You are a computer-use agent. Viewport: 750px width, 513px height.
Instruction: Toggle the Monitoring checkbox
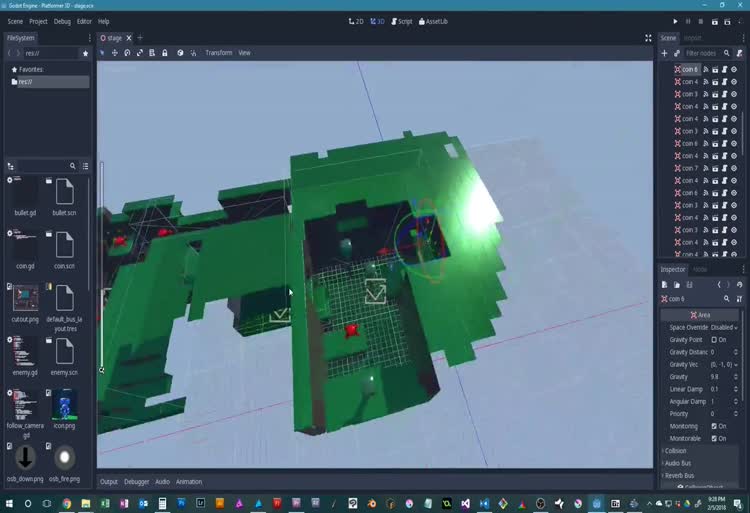[715, 426]
